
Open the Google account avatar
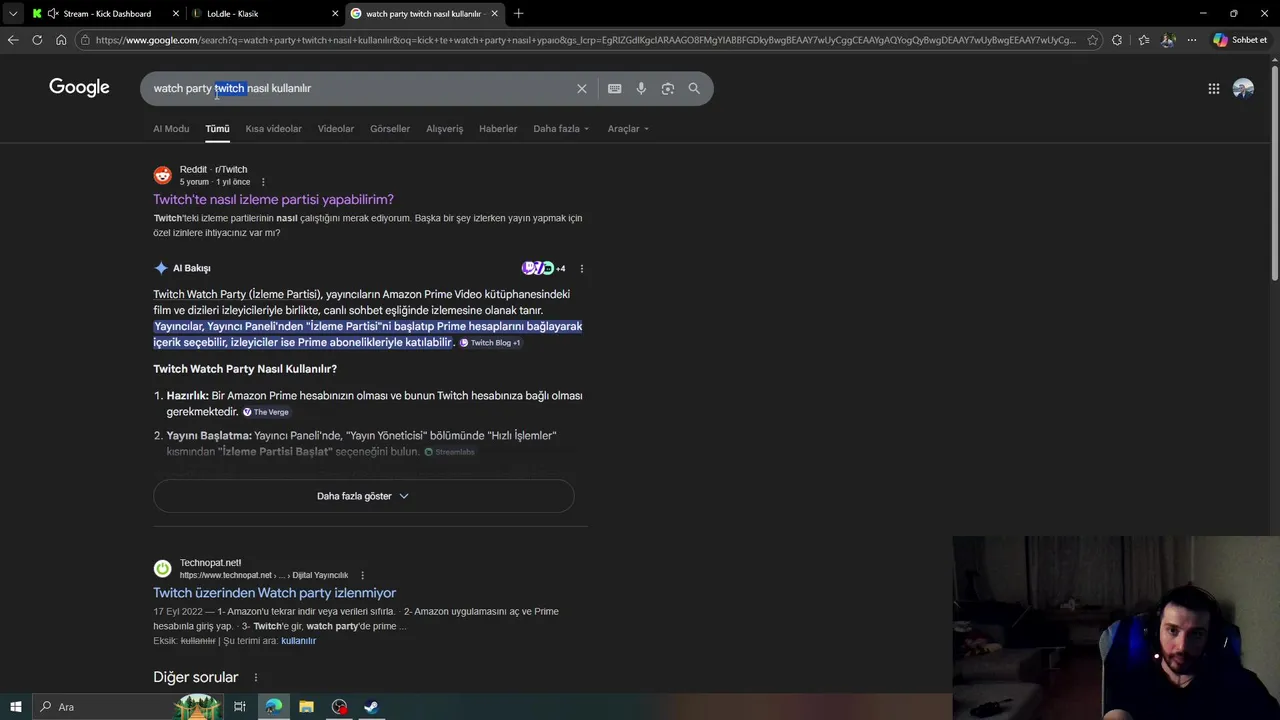pos(1243,88)
